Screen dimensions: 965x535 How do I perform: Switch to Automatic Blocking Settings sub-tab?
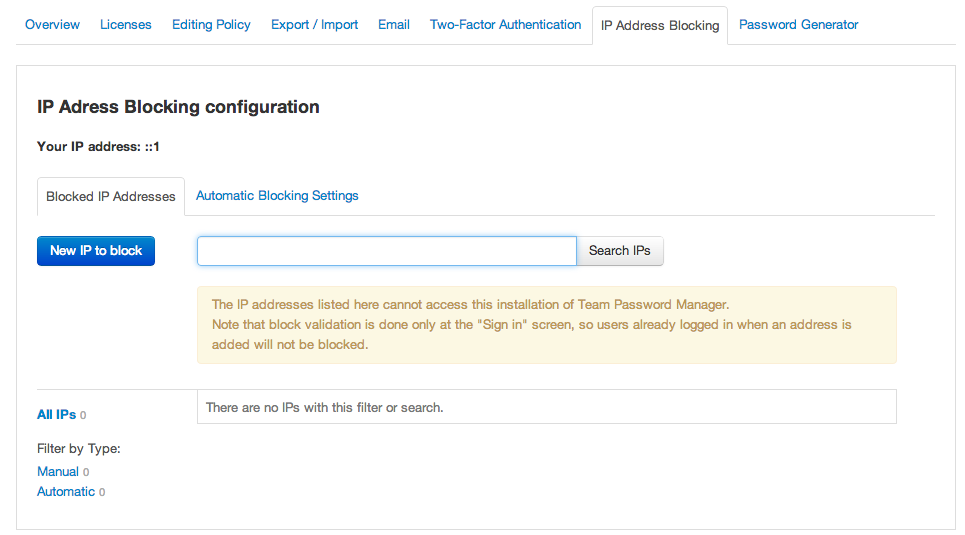pyautogui.click(x=277, y=196)
